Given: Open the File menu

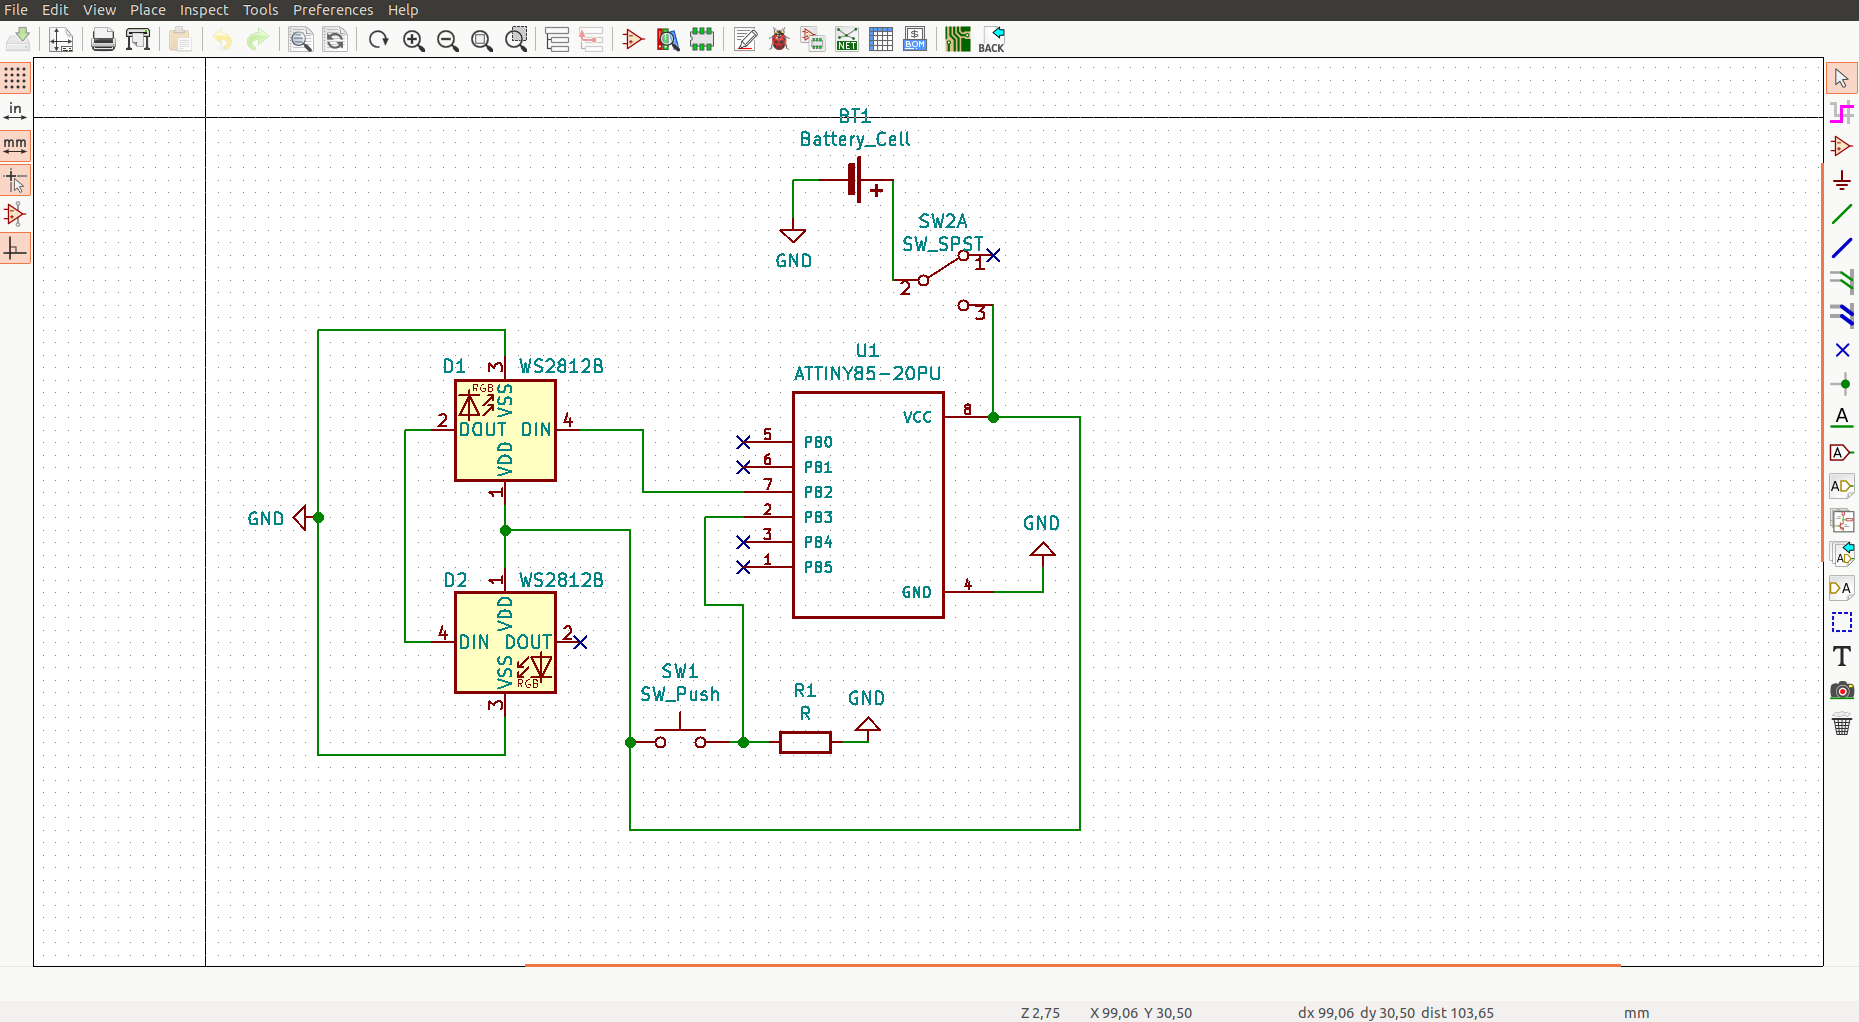Looking at the screenshot, I should point(16,10).
